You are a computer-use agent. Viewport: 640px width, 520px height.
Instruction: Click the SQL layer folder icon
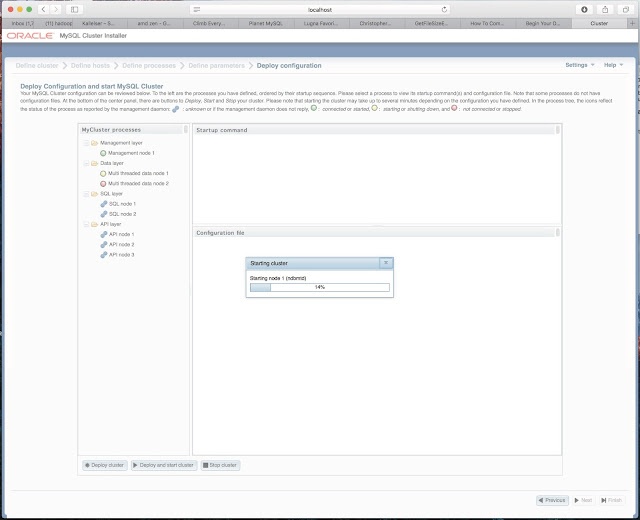point(94,194)
